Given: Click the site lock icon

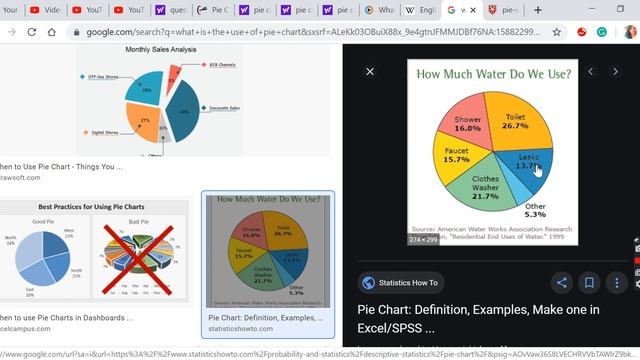Looking at the screenshot, I should click(76, 32).
